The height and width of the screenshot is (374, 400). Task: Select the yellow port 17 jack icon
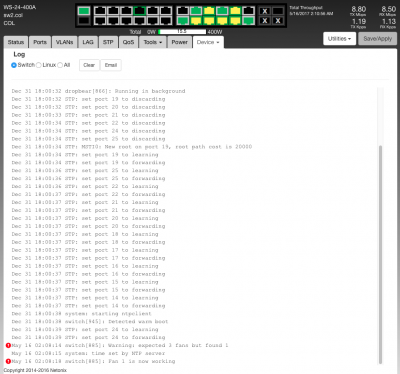[209, 11]
